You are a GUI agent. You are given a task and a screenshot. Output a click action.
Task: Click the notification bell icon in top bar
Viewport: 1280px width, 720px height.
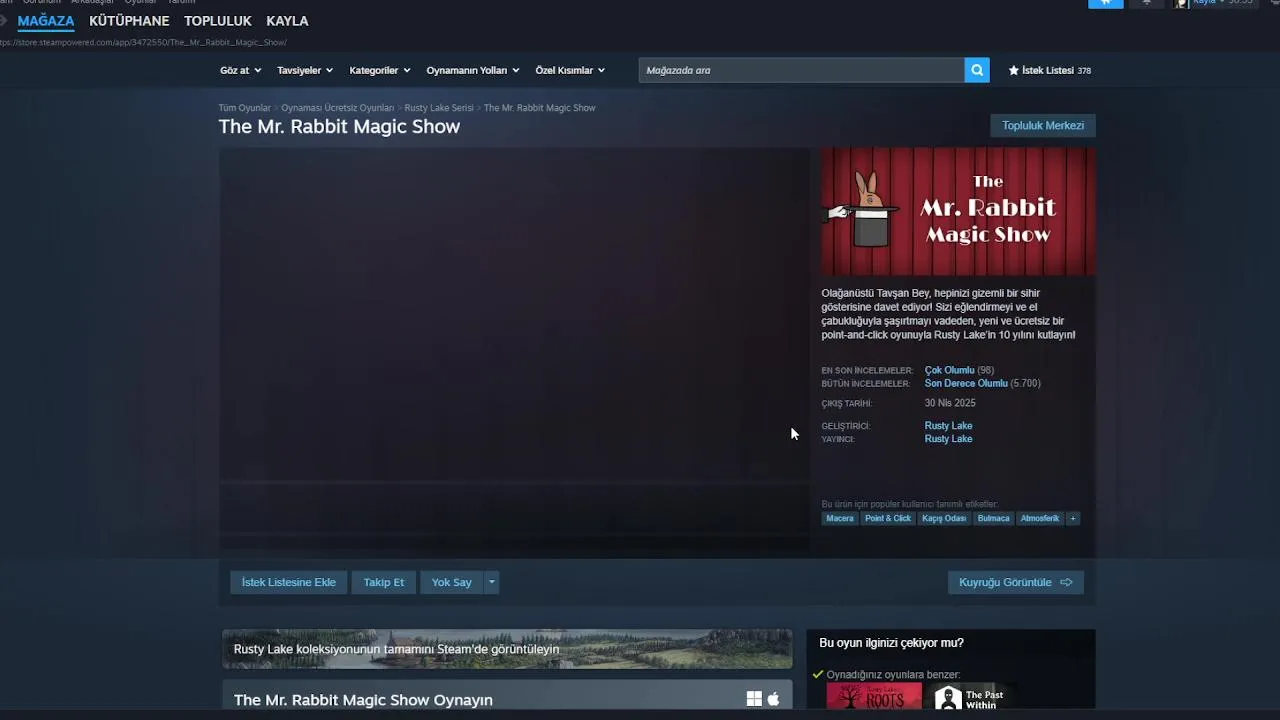(1147, 3)
